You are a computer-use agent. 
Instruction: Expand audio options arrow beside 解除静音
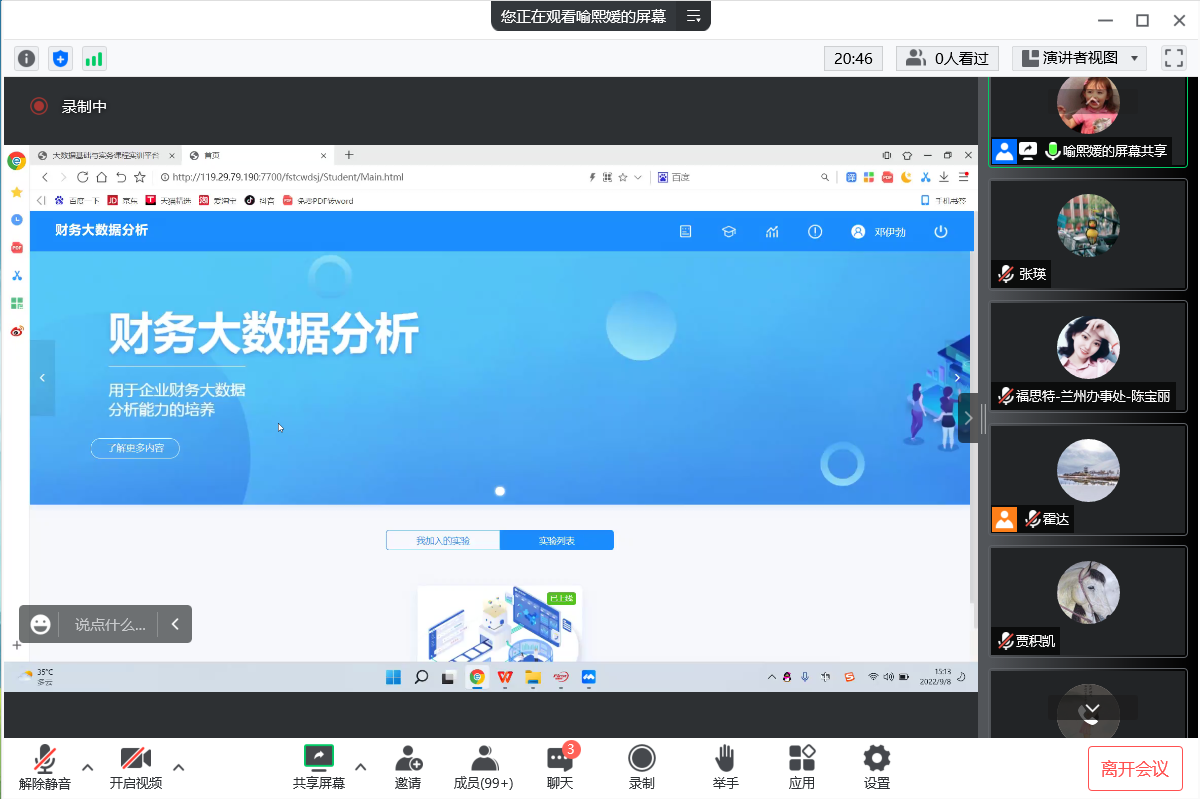click(x=88, y=767)
